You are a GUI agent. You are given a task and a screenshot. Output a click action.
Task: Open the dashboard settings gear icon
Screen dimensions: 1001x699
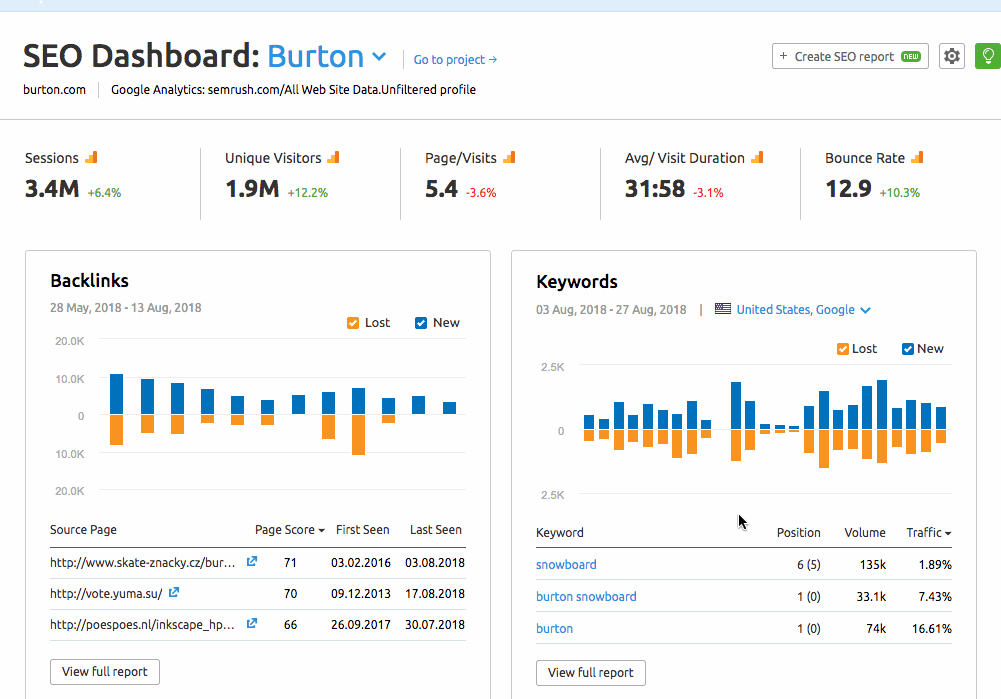pyautogui.click(x=951, y=56)
